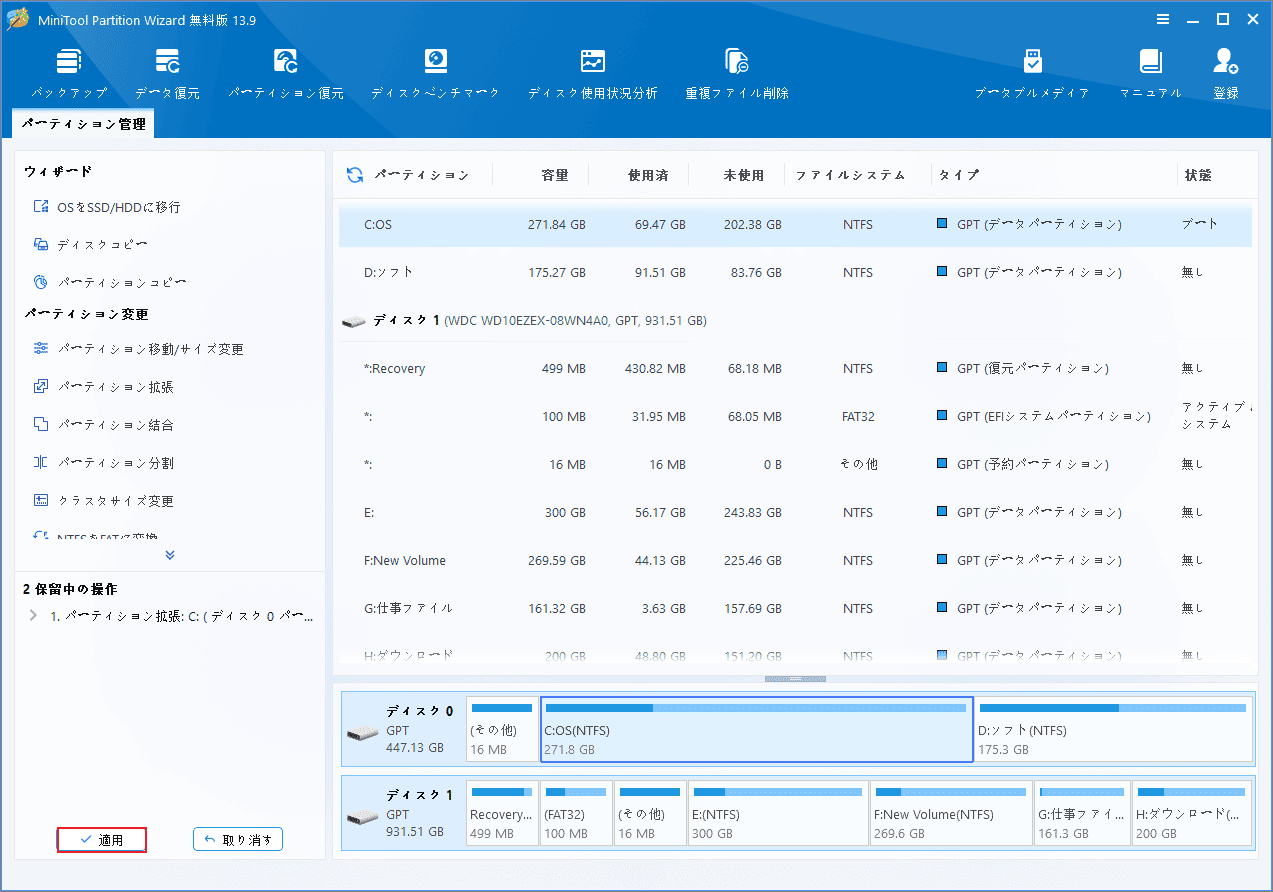Viewport: 1273px width, 892px height.
Task: Select H:ダウンロード 200 GB block
Action: 1192,814
